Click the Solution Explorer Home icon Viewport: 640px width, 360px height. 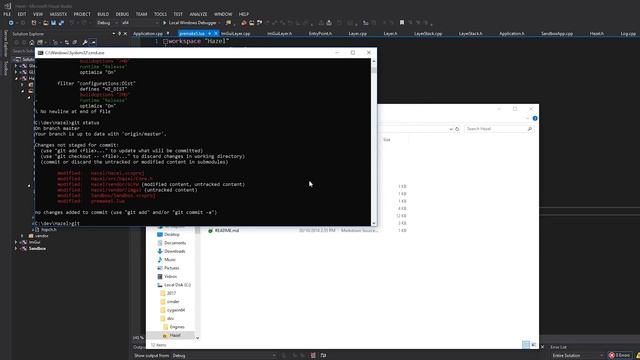click(31, 42)
